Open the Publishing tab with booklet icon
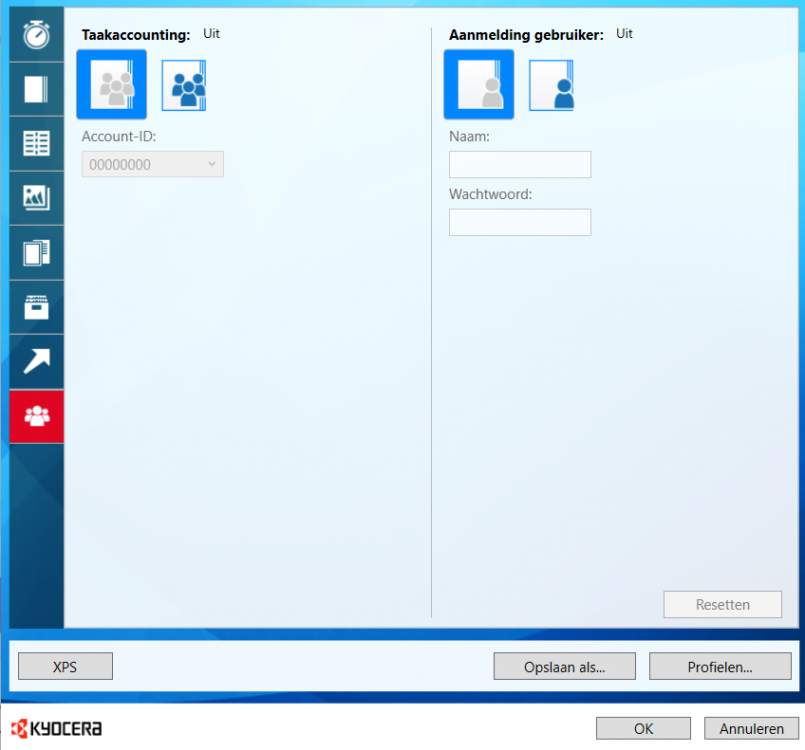This screenshot has height=750, width=805. point(36,252)
